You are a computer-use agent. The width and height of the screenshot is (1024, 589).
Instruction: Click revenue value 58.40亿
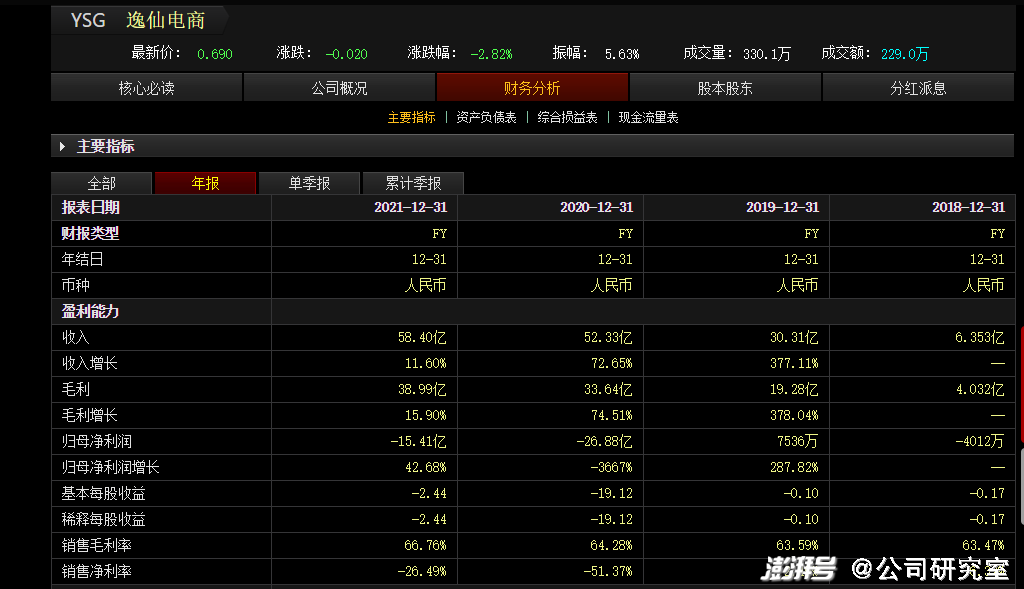[x=423, y=338]
